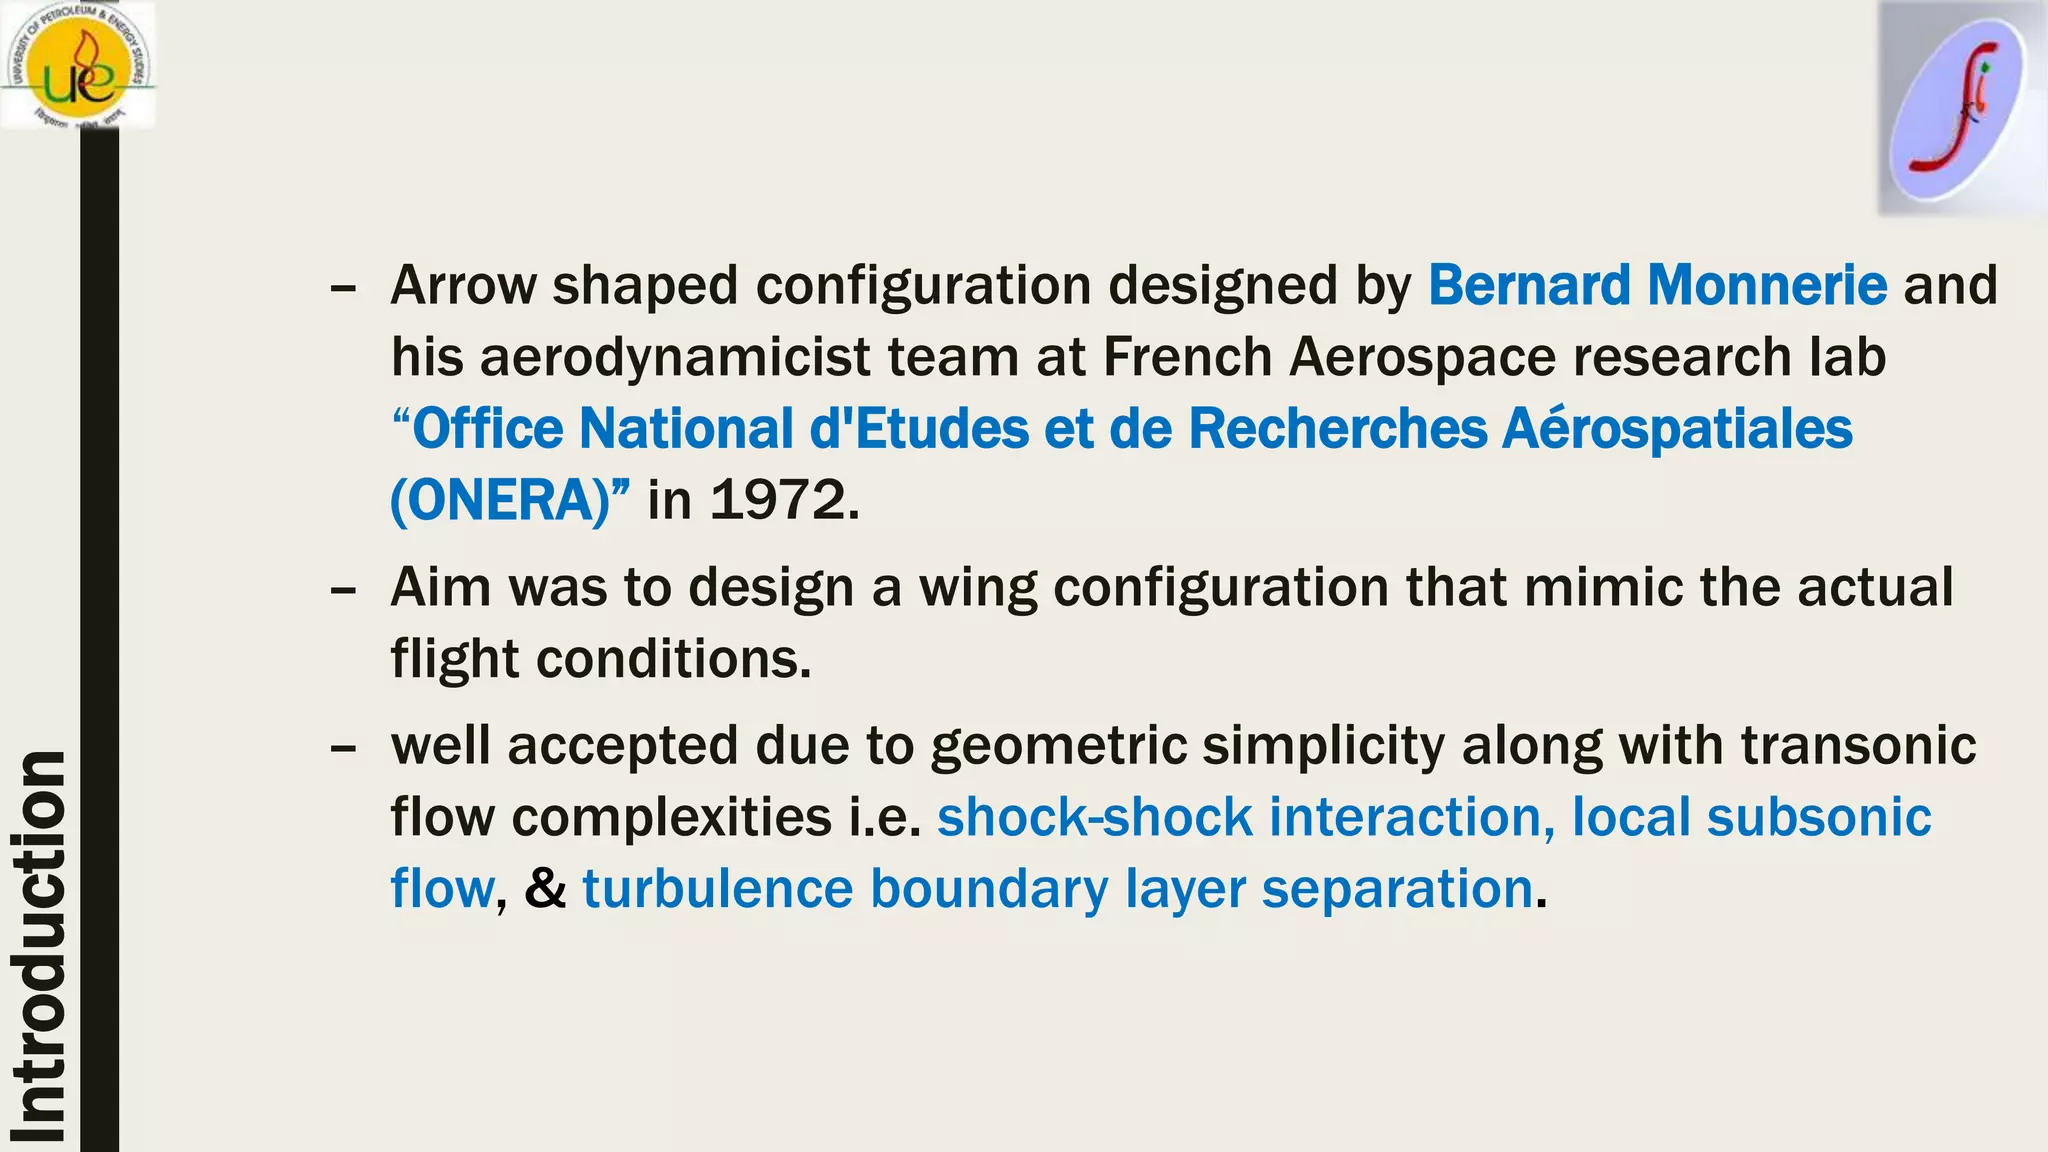Click the dash bullet before "Arrow shaped"
The image size is (2048, 1152).
343,288
